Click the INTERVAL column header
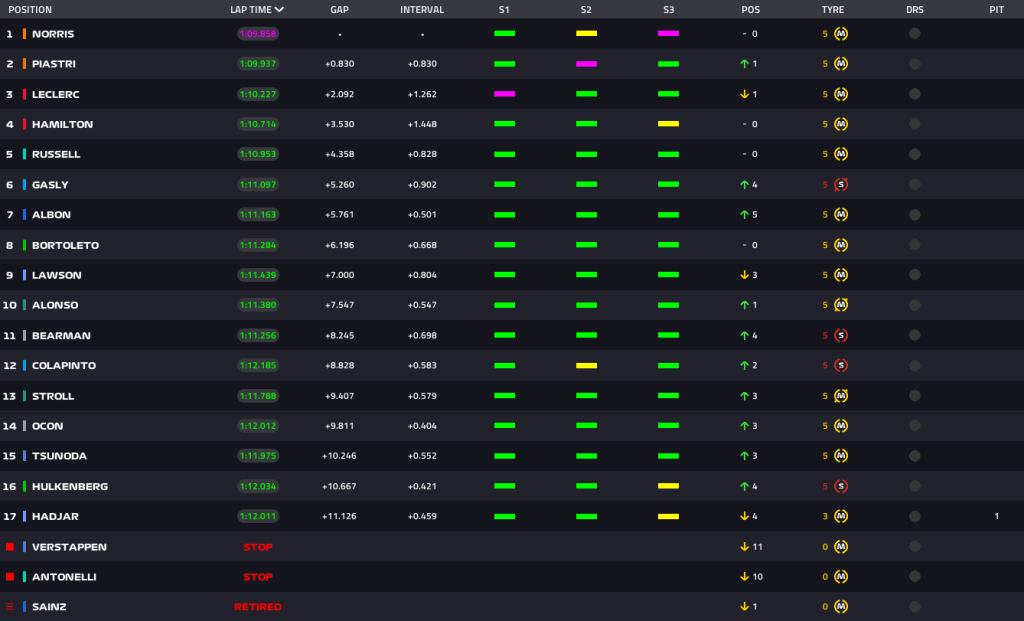 pos(422,10)
